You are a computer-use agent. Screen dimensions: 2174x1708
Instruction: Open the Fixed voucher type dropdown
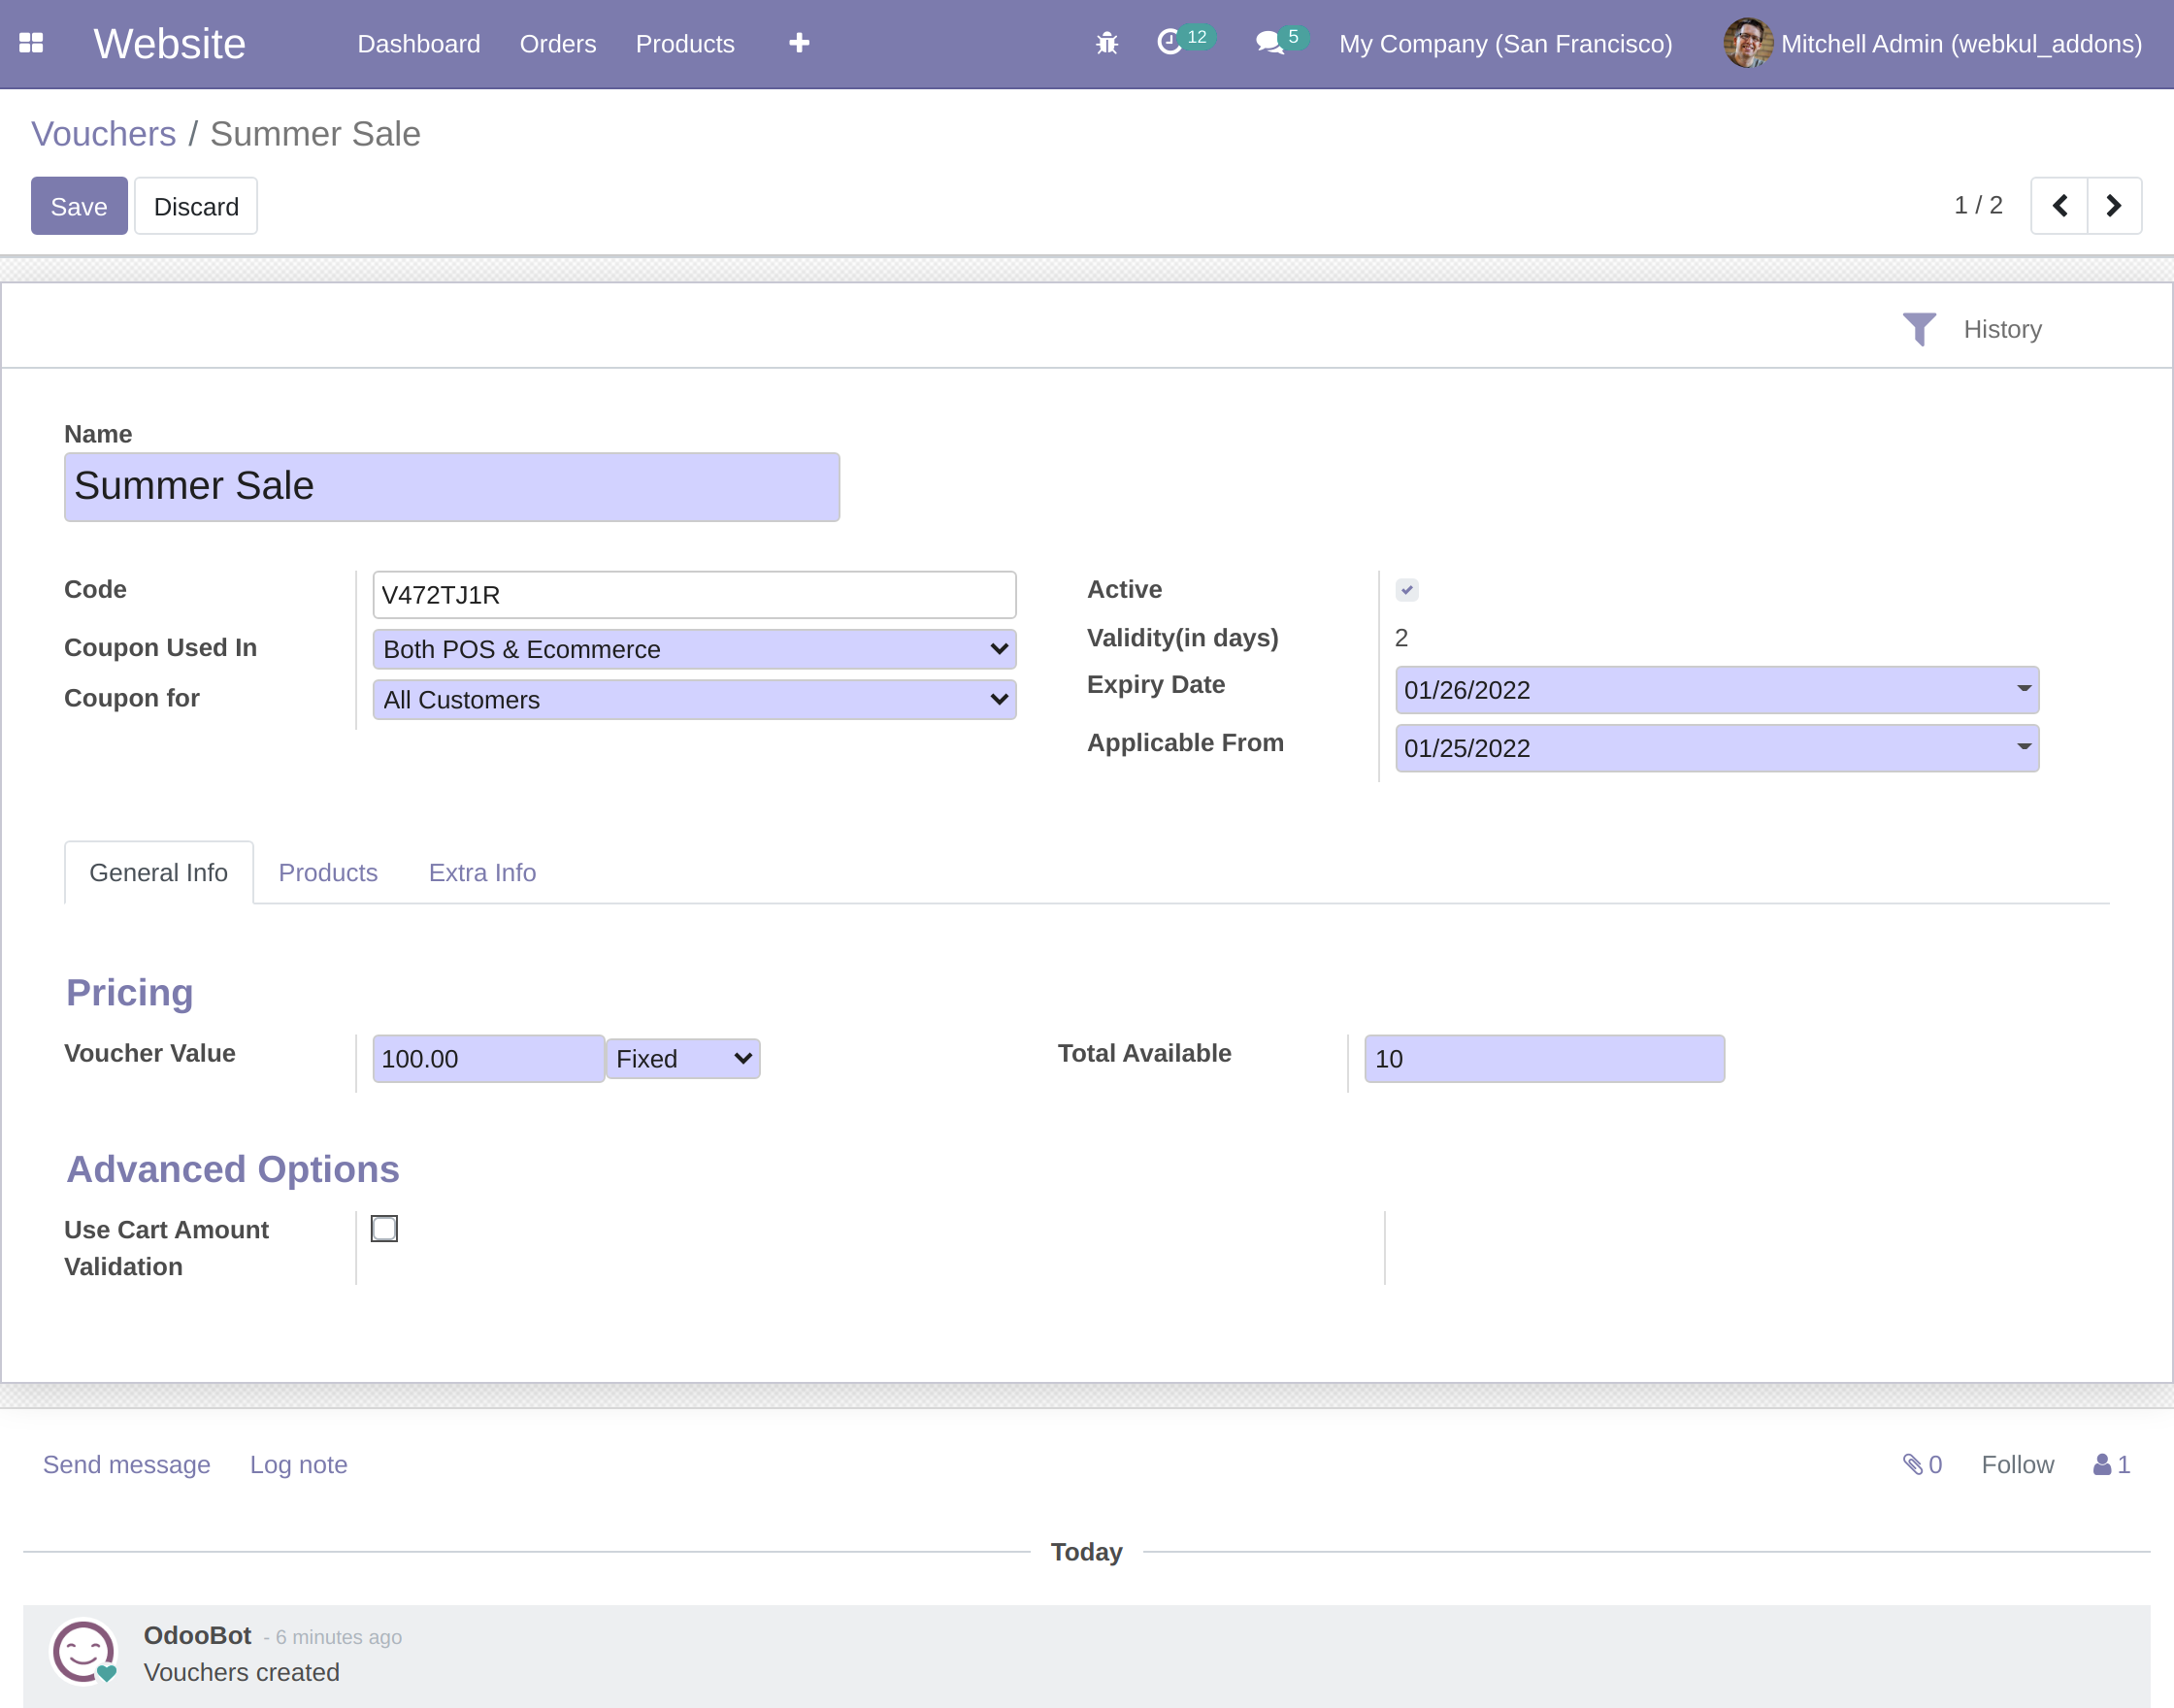(683, 1059)
